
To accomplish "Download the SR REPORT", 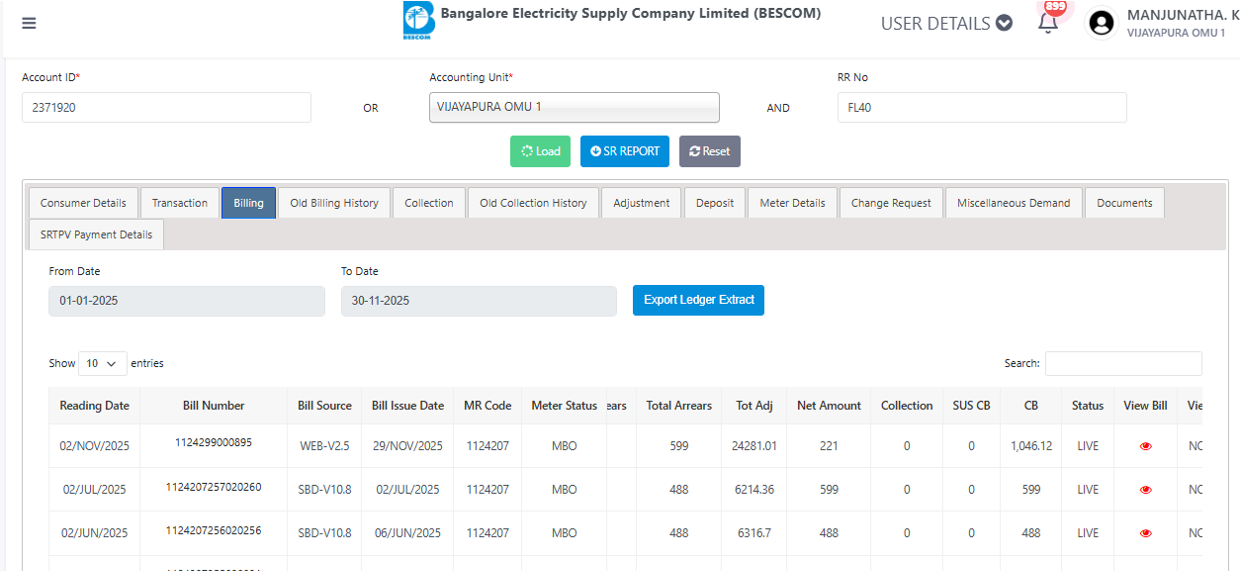I will pos(624,151).
